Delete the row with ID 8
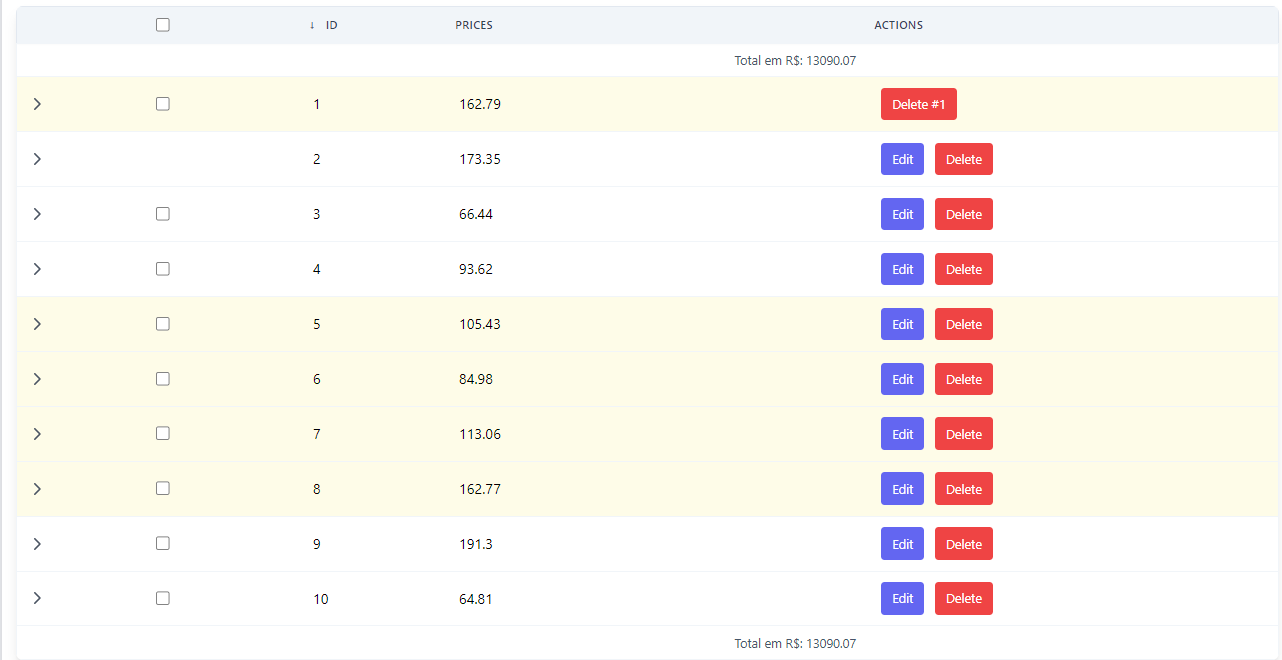Image resolution: width=1282 pixels, height=660 pixels. [964, 489]
